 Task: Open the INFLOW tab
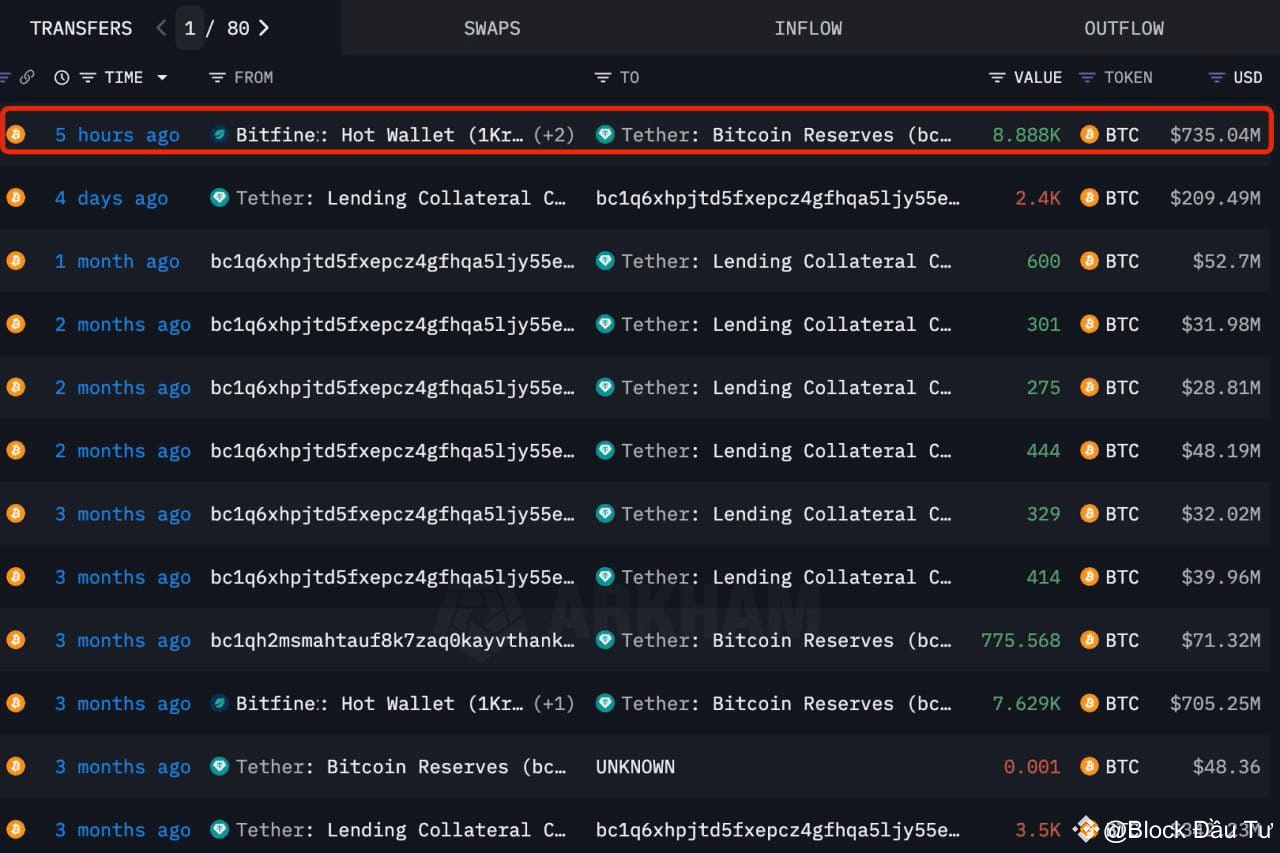(808, 28)
